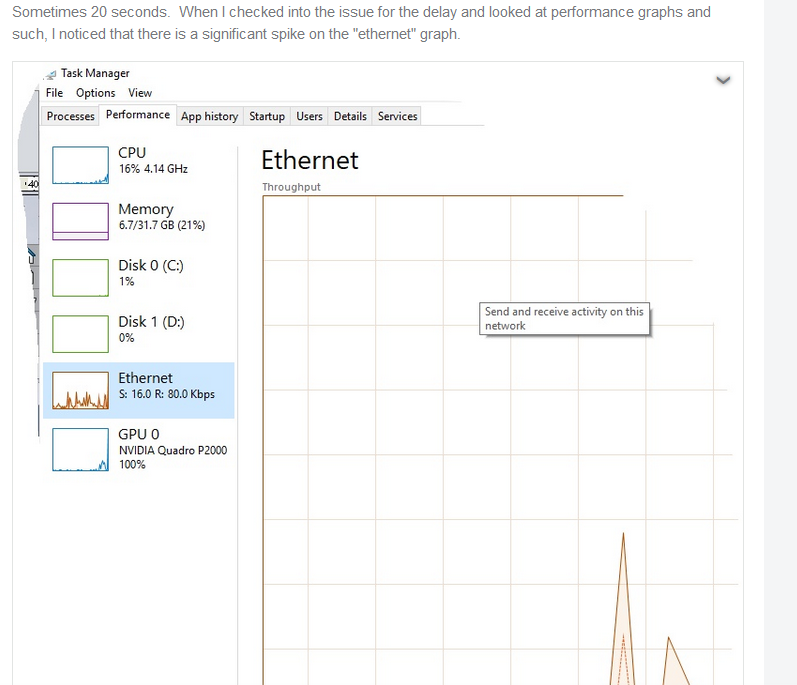This screenshot has height=685, width=797.
Task: Click the Task Manager title bar icon
Action: coord(50,74)
